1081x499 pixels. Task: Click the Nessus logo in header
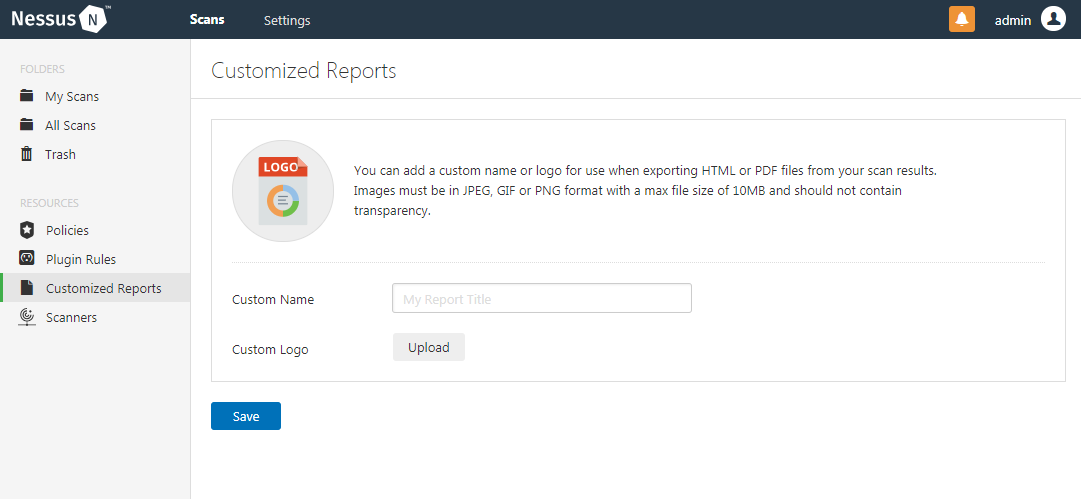tap(61, 19)
